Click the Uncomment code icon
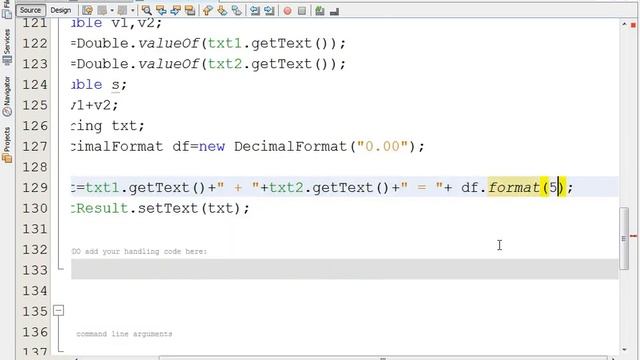The height and width of the screenshot is (360, 640). 334,11
